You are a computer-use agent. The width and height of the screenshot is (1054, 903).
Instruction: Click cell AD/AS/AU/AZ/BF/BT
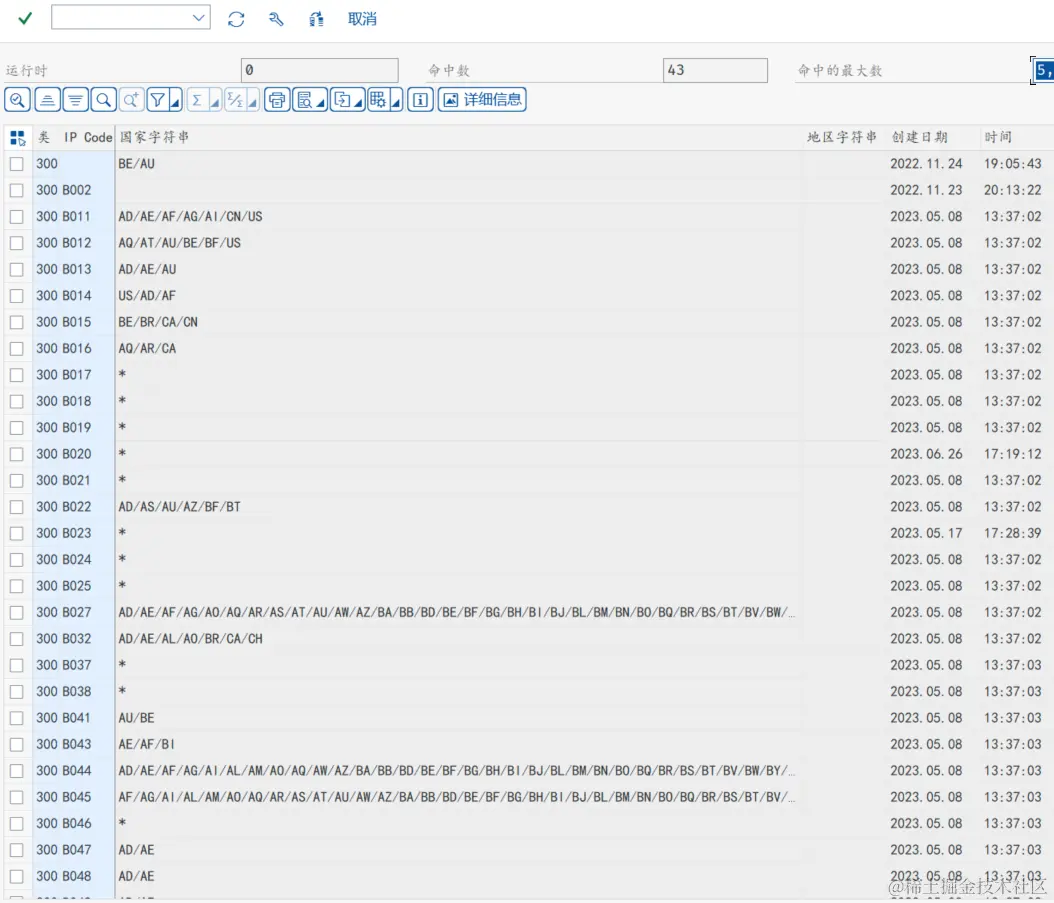tap(179, 507)
